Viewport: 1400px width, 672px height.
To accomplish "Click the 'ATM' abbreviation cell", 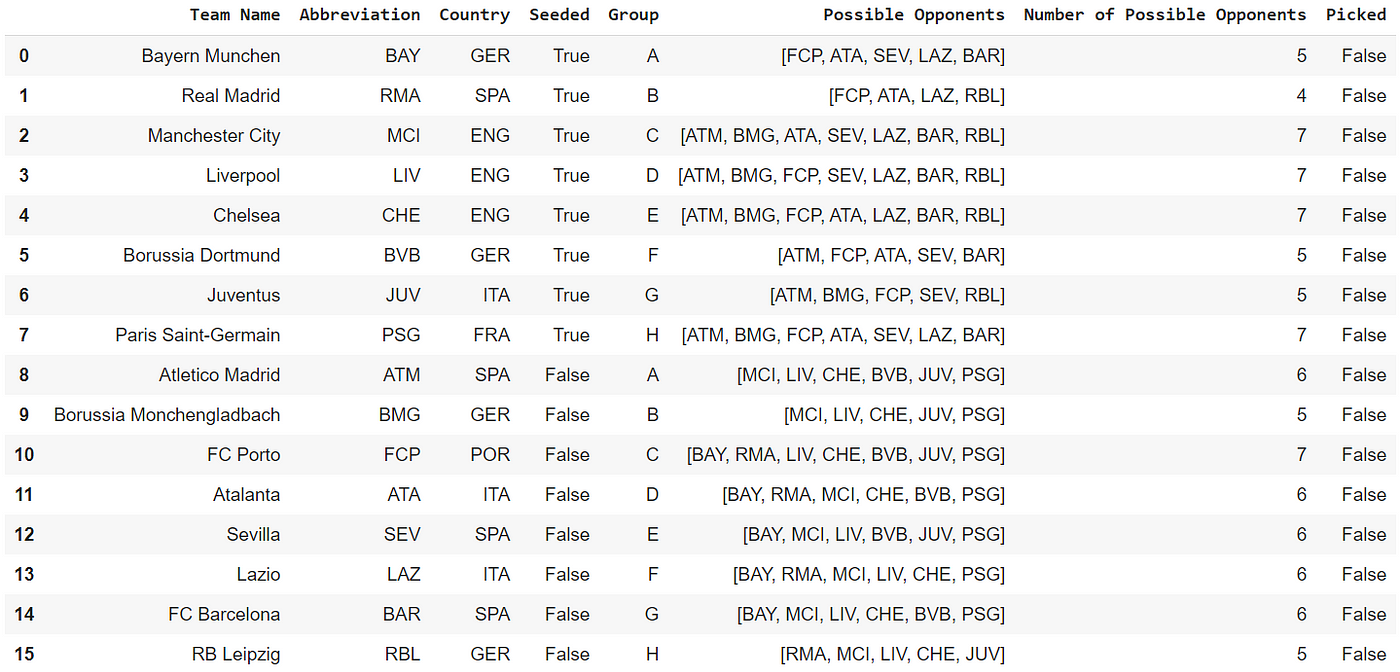I will pos(402,376).
